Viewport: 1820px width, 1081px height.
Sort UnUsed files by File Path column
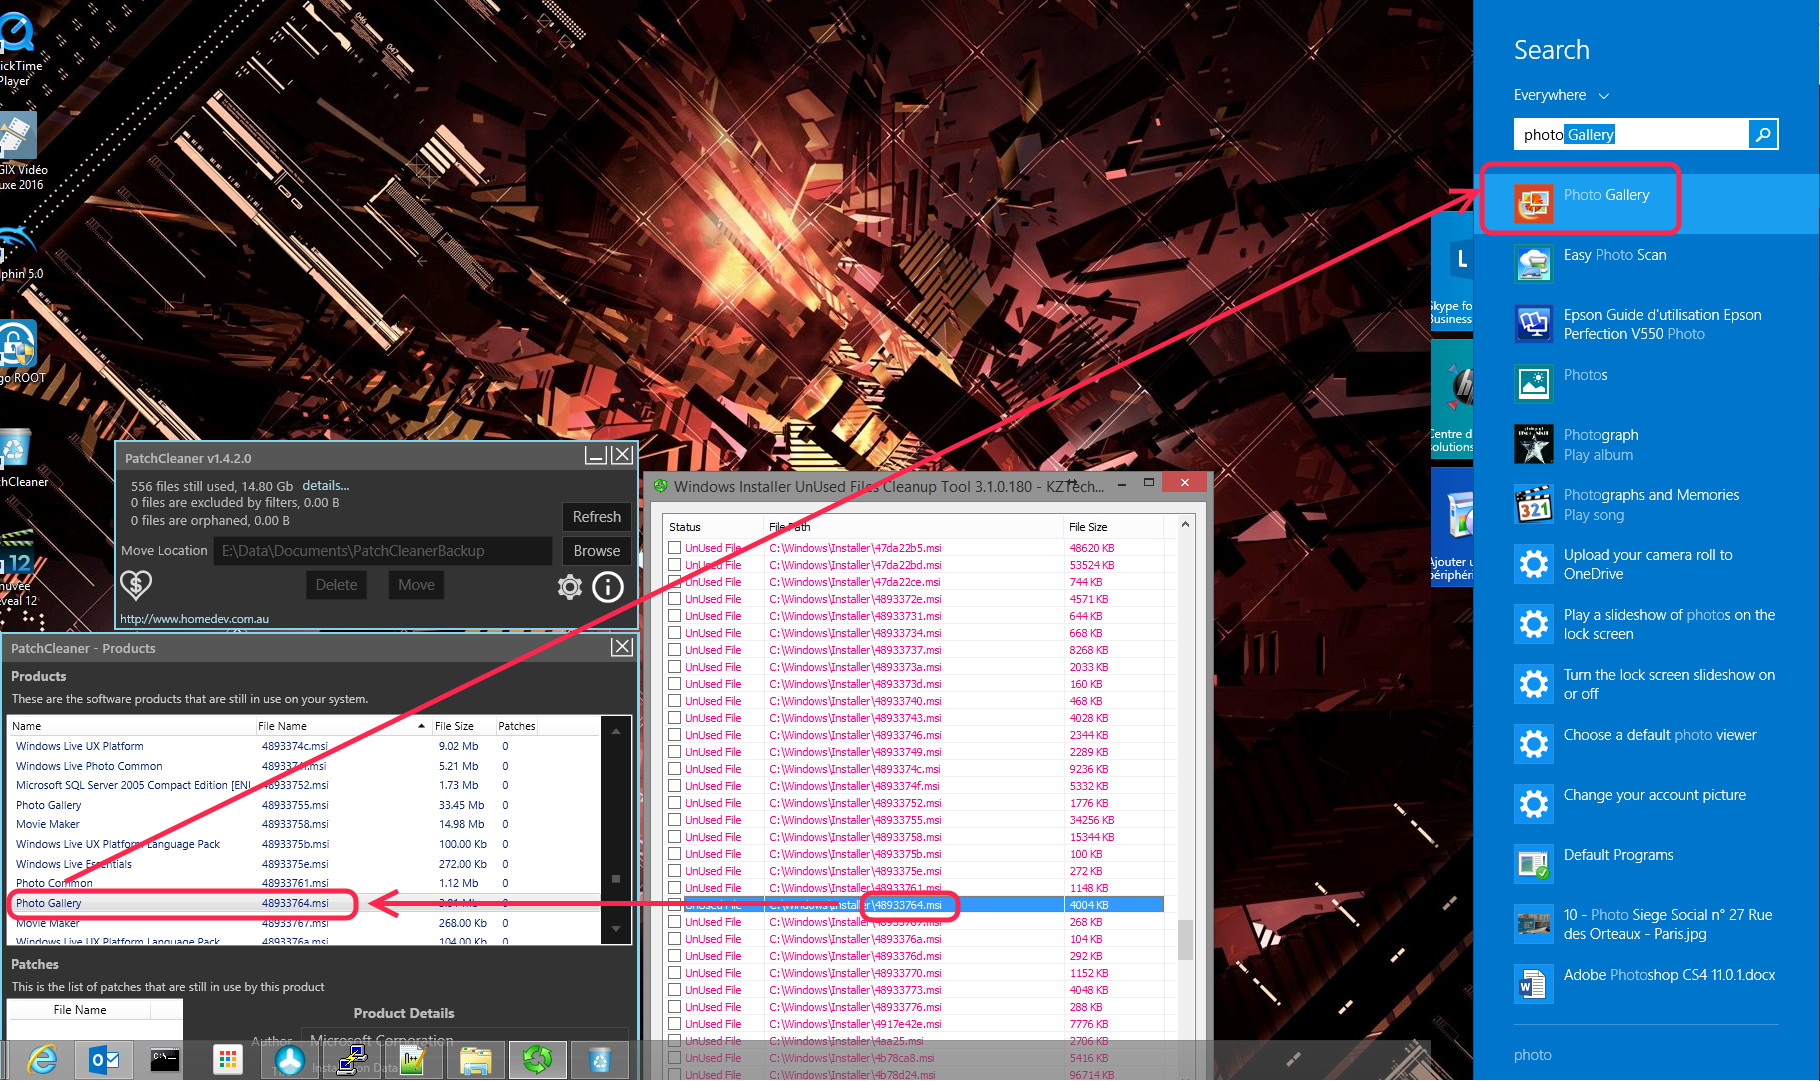tap(913, 527)
